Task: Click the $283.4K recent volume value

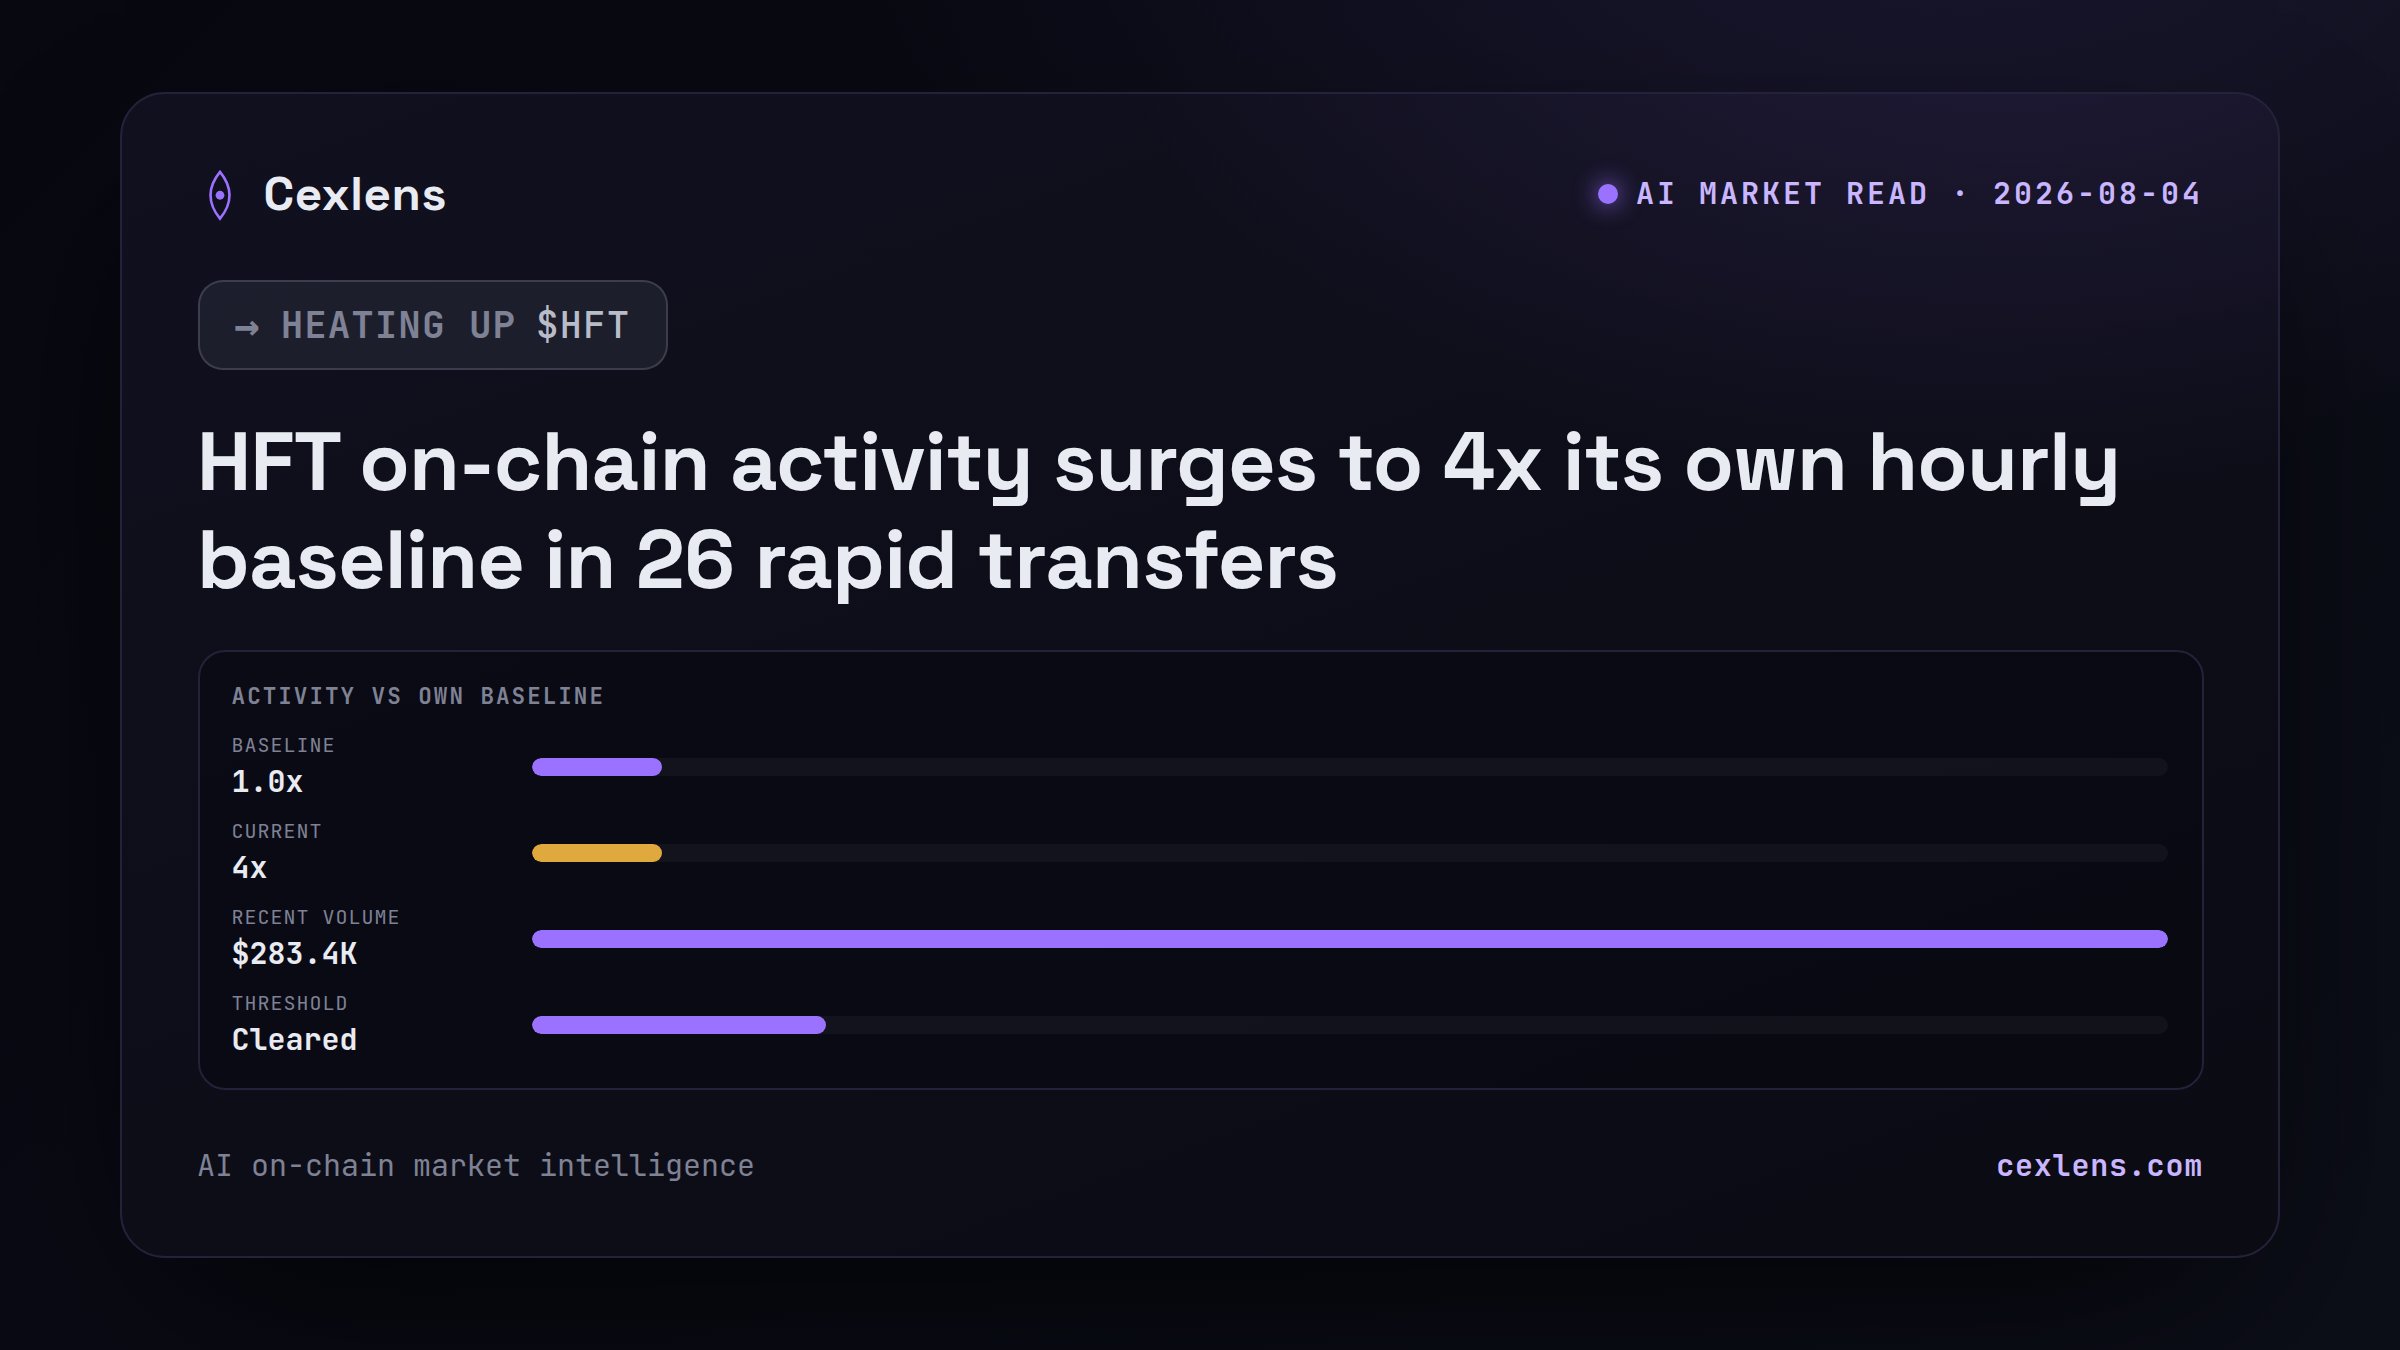Action: point(294,954)
